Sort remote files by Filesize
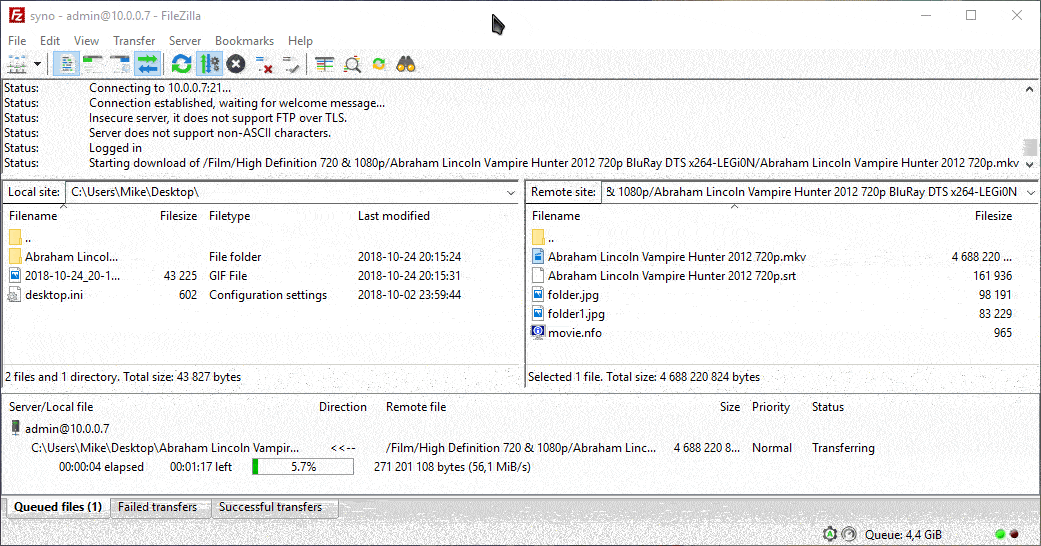 pos(993,216)
